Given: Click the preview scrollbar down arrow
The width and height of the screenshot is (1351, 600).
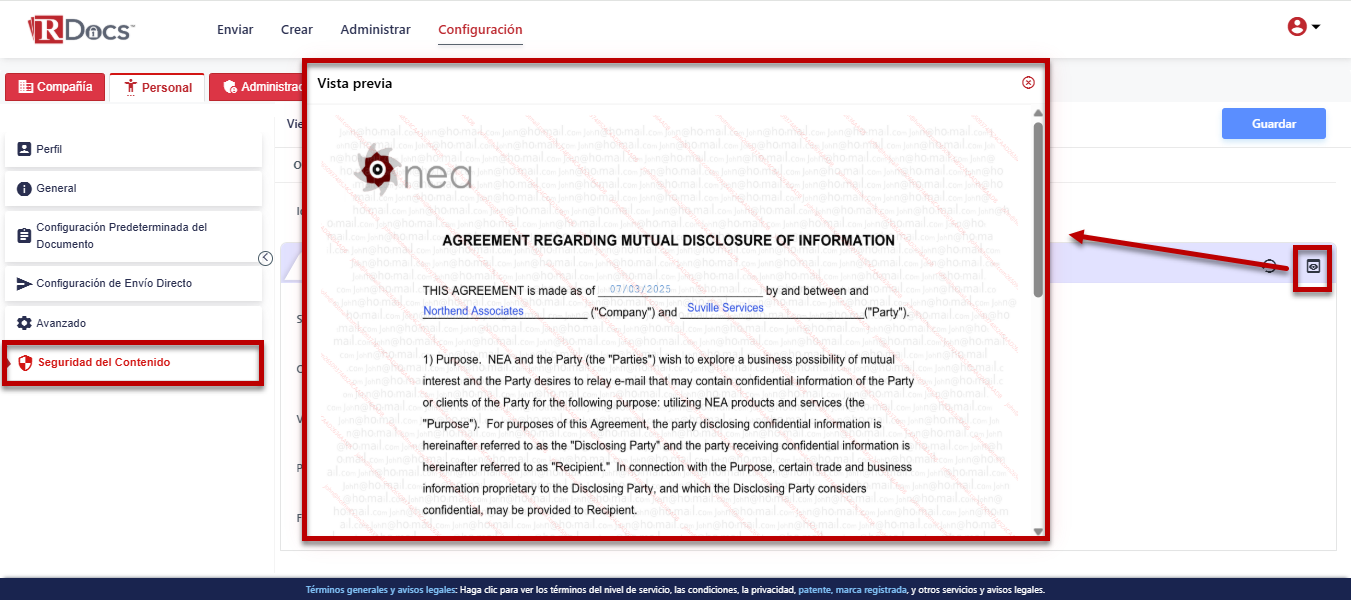Looking at the screenshot, I should pos(1038,531).
